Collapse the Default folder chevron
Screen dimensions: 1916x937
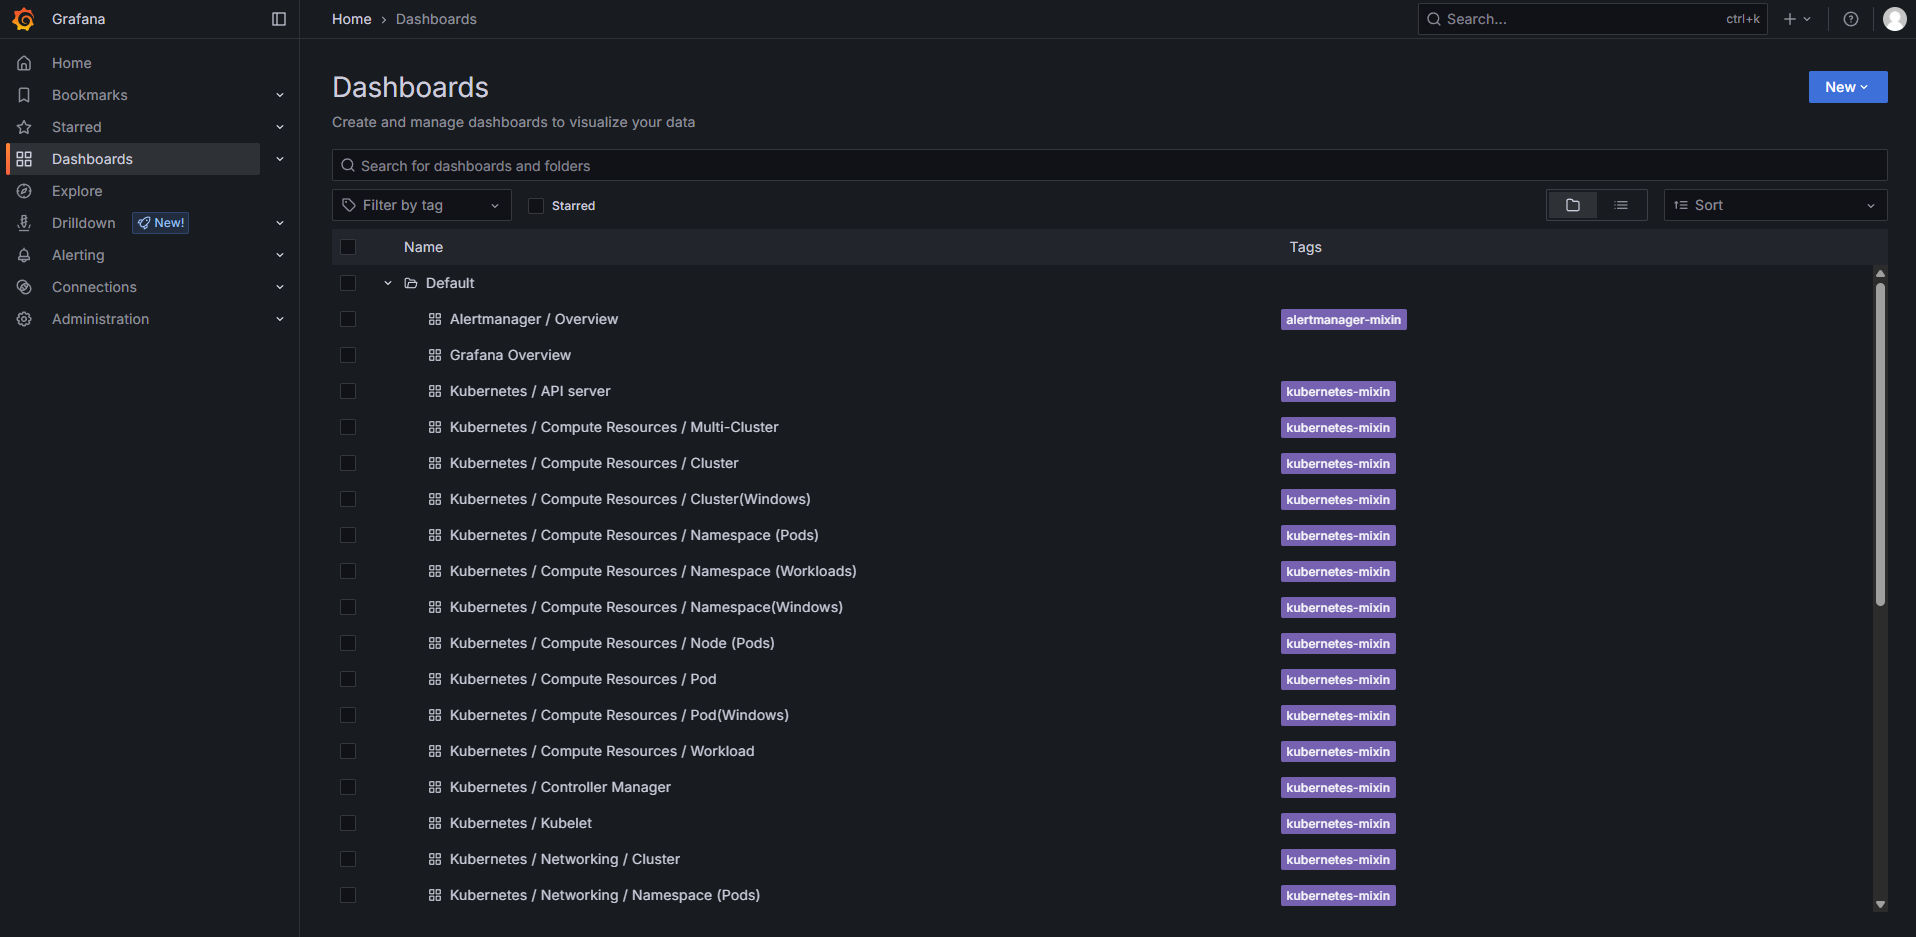388,283
